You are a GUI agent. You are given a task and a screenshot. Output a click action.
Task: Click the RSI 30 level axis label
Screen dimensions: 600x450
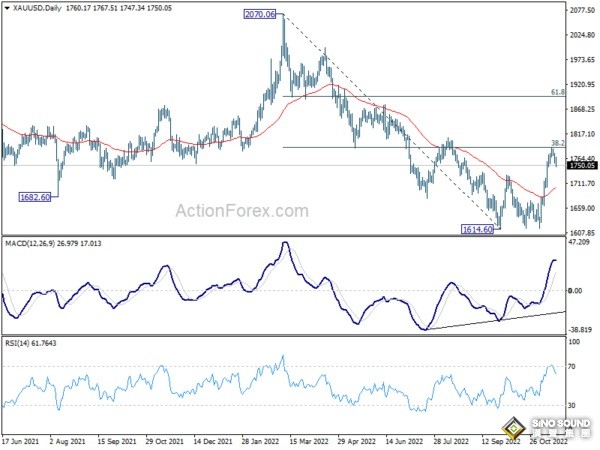(x=574, y=406)
